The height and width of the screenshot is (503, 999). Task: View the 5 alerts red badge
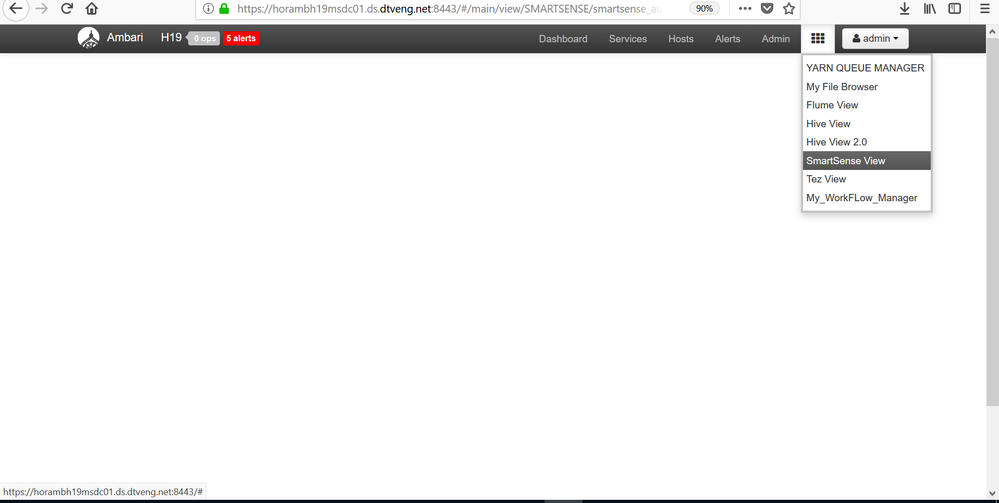point(241,39)
